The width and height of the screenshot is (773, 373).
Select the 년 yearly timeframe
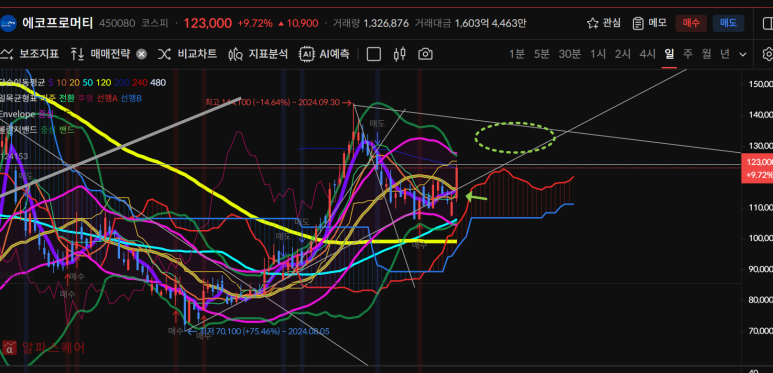tap(725, 54)
